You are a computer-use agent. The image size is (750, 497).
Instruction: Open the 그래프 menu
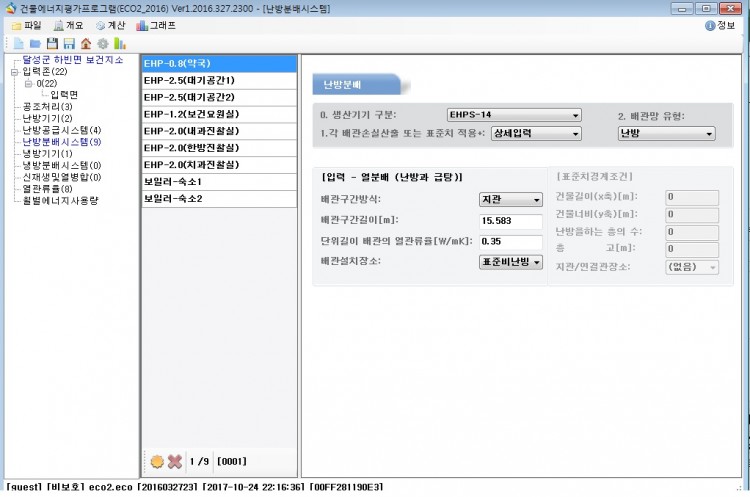tap(156, 25)
